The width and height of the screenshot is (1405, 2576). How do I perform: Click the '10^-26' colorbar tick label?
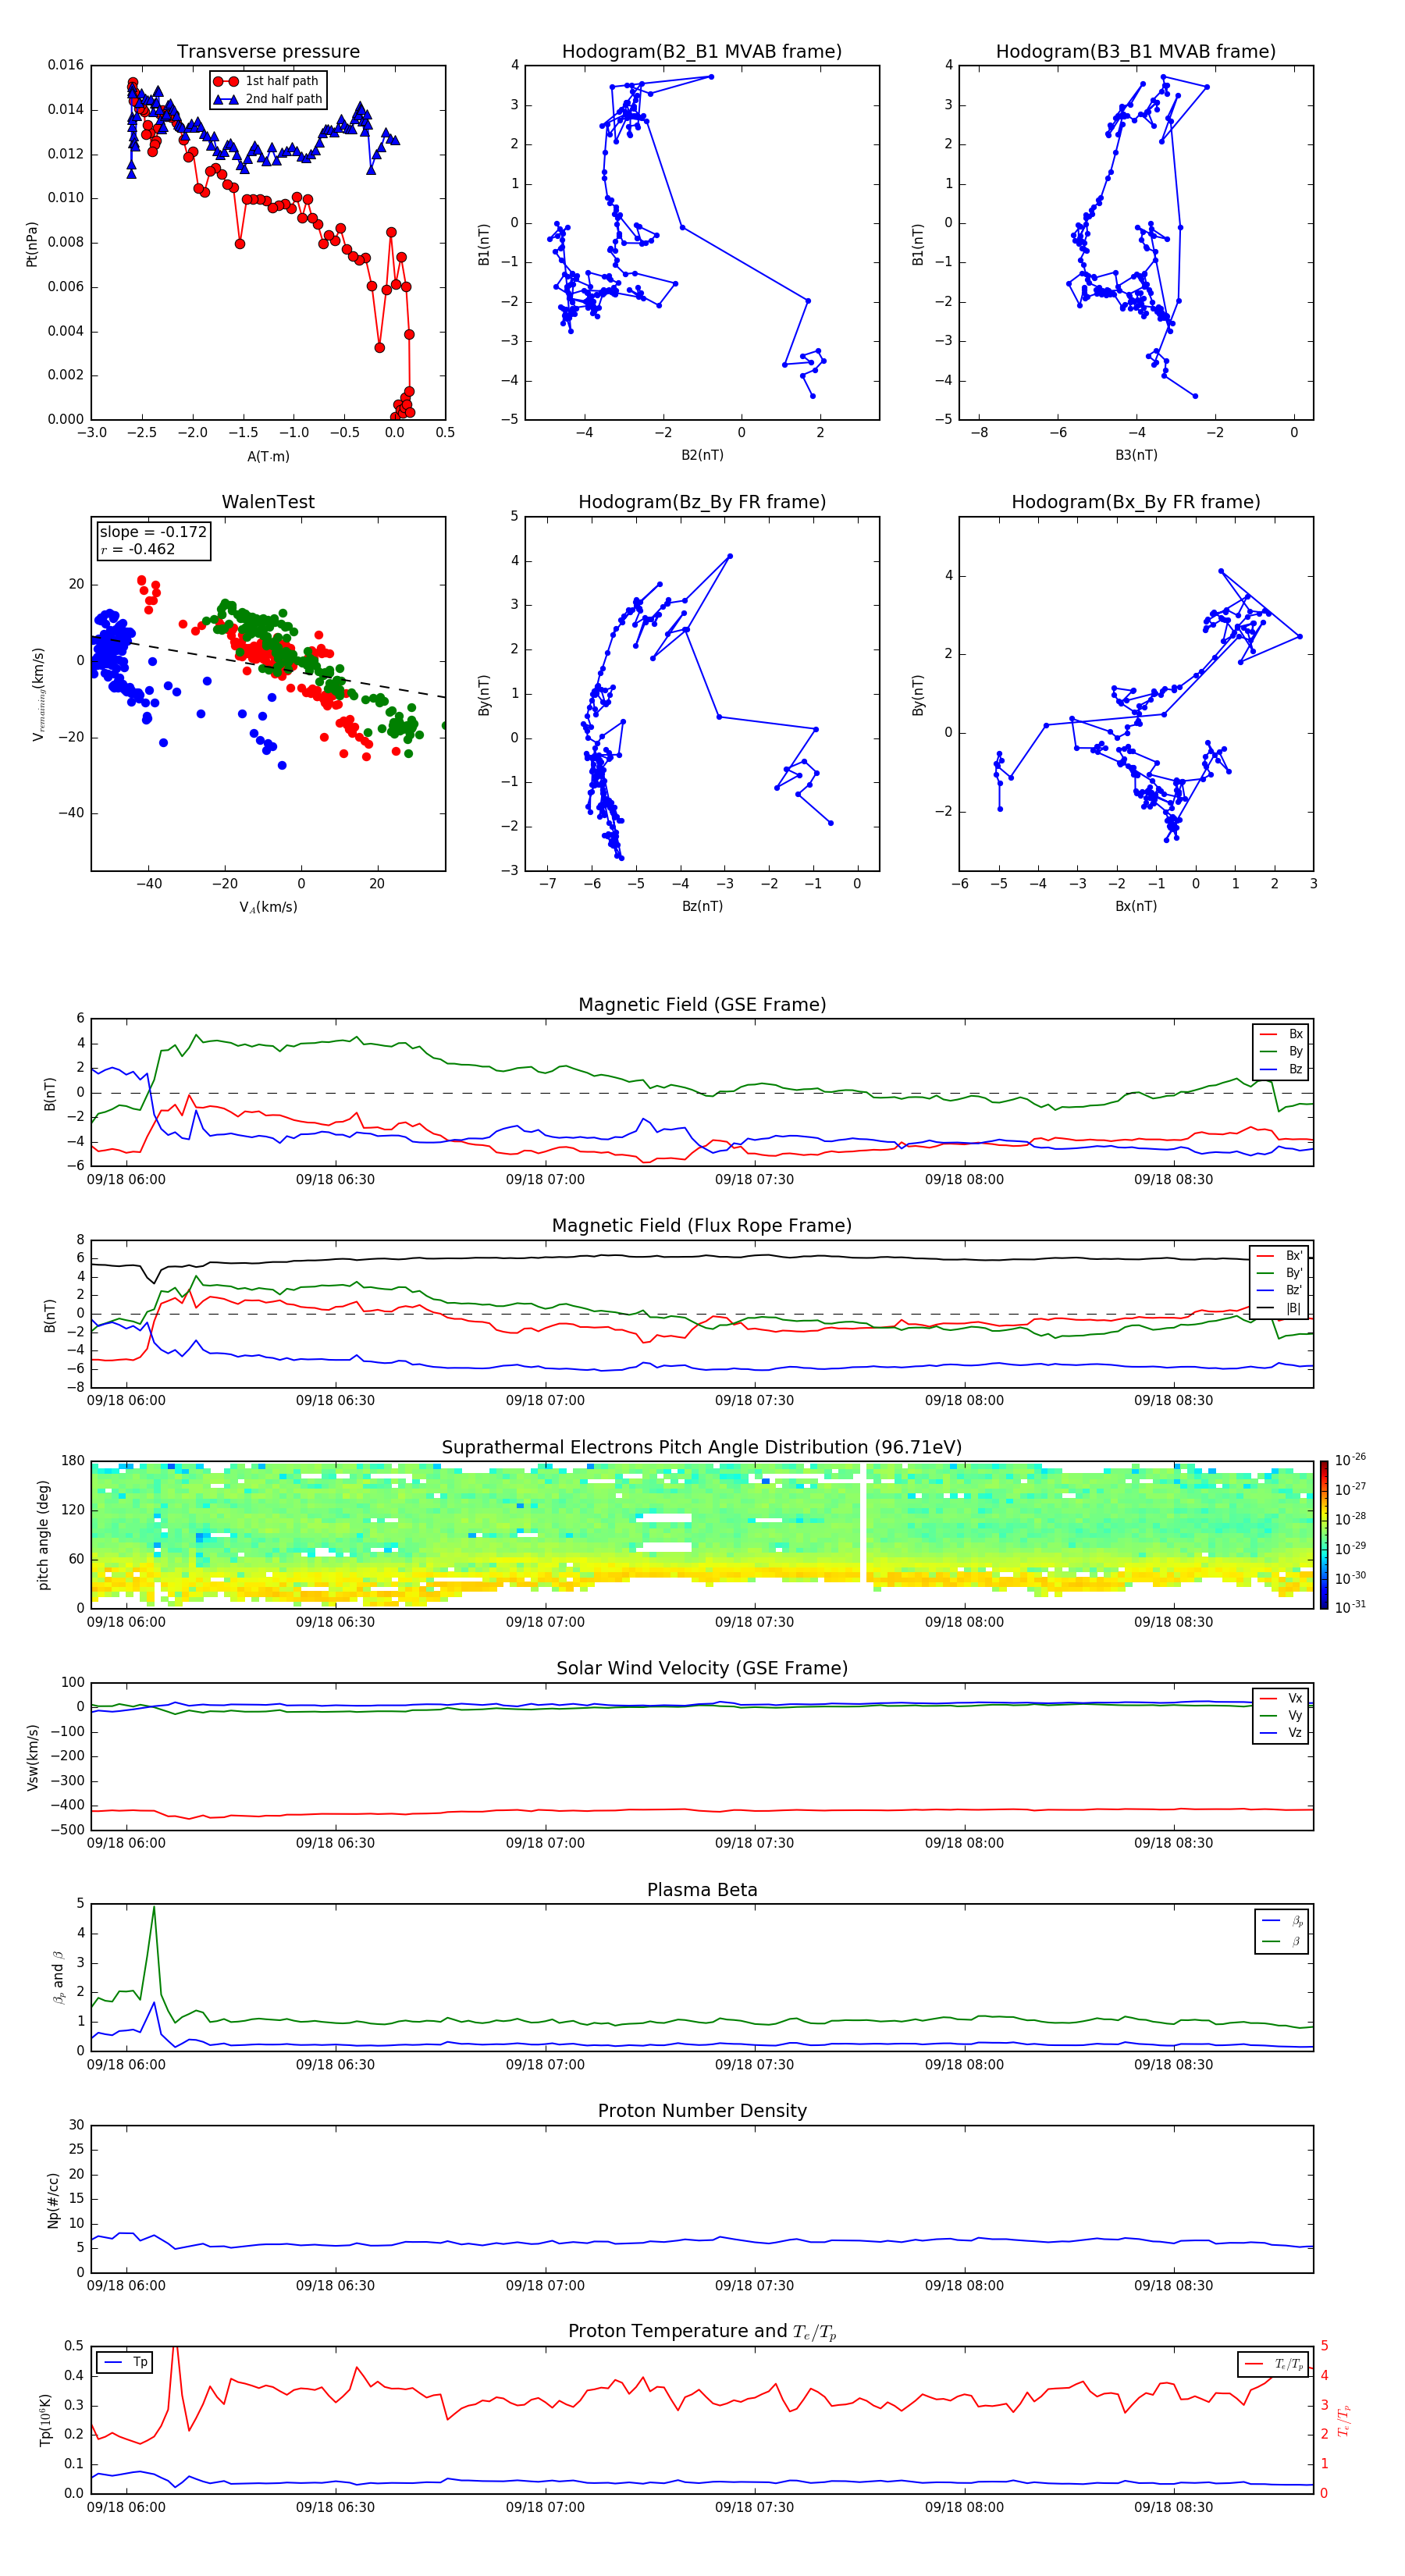pos(1350,1460)
